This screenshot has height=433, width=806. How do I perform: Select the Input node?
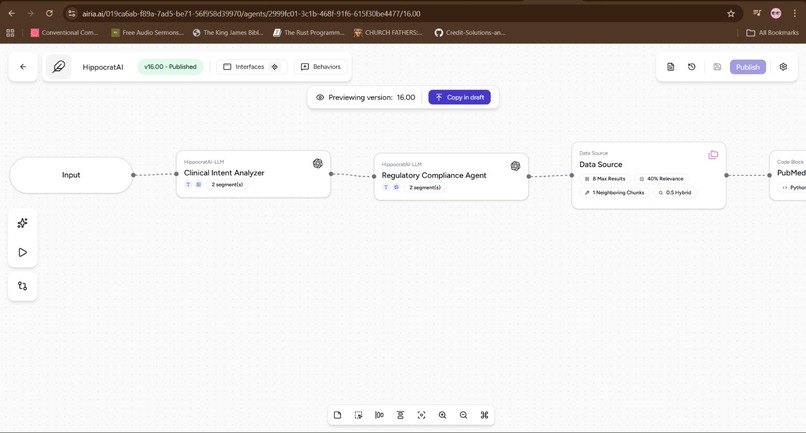click(71, 175)
